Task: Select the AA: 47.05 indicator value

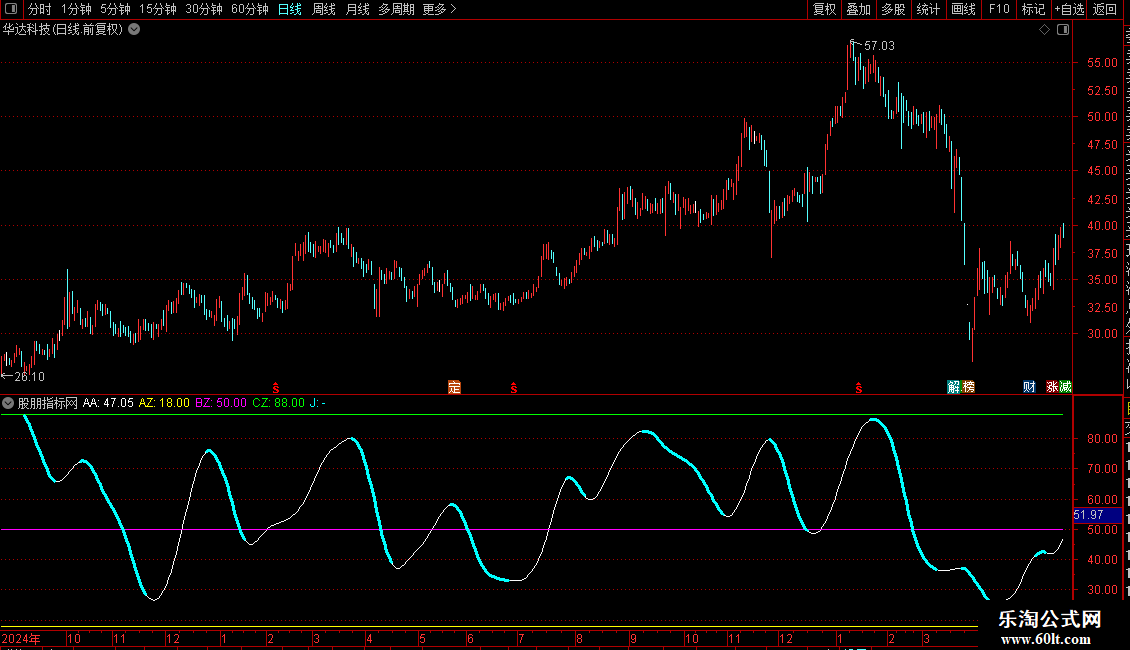Action: (108, 403)
